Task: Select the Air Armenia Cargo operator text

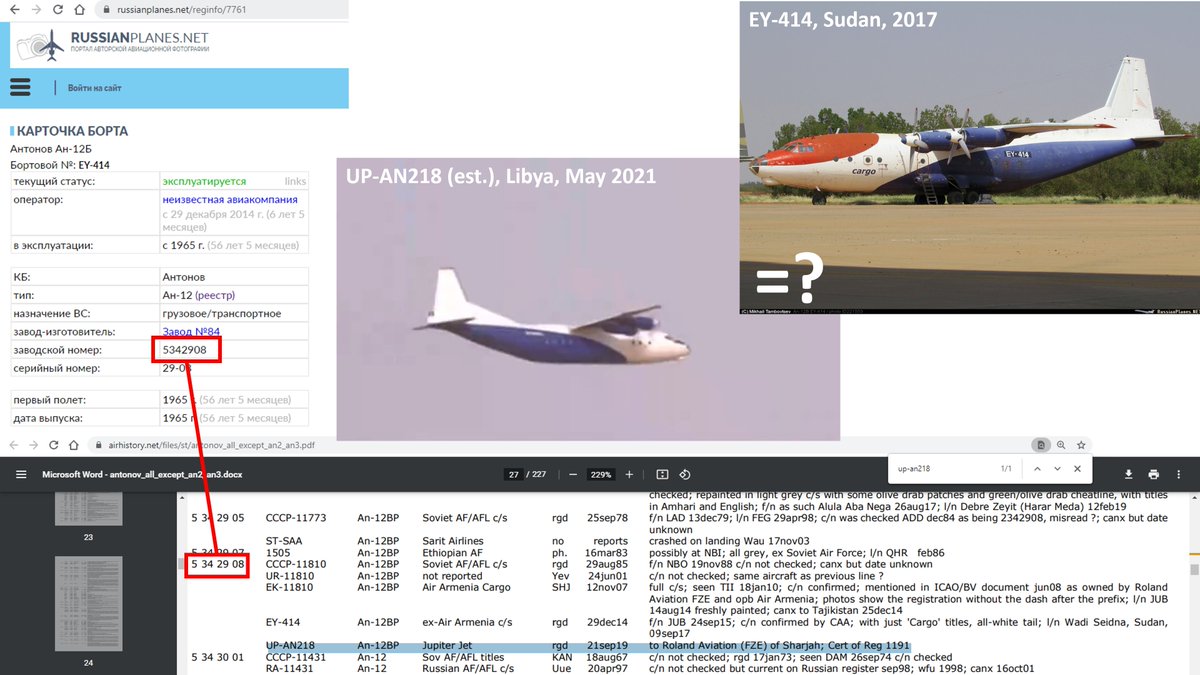Action: [x=466, y=587]
